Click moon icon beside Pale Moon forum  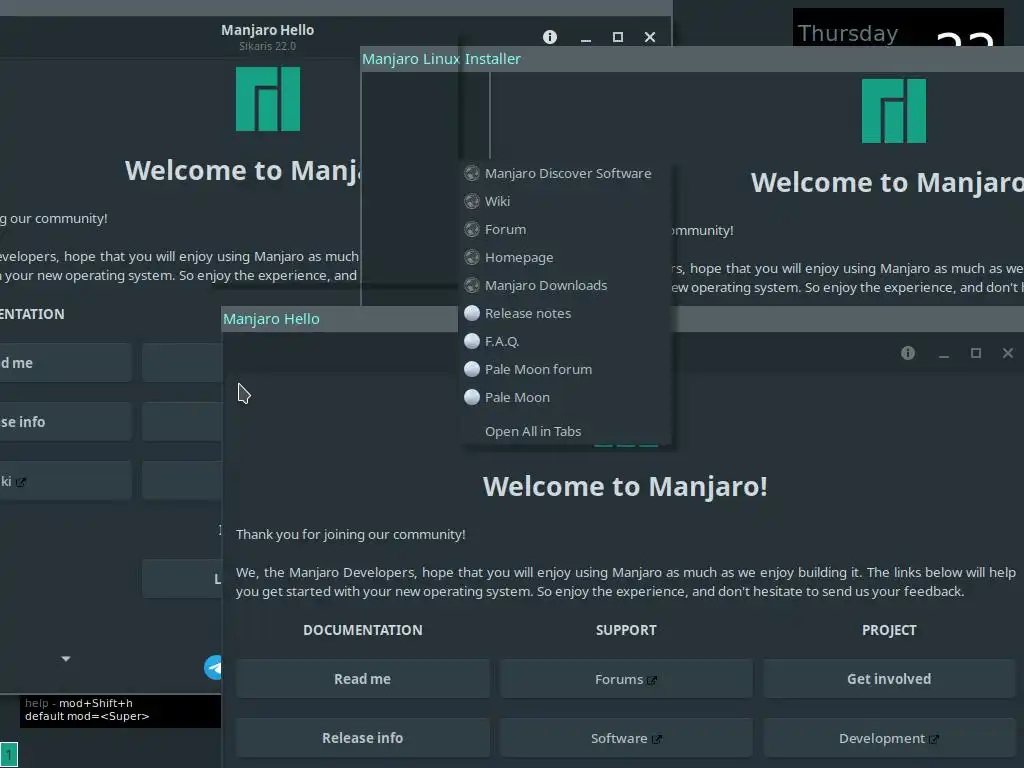(472, 370)
